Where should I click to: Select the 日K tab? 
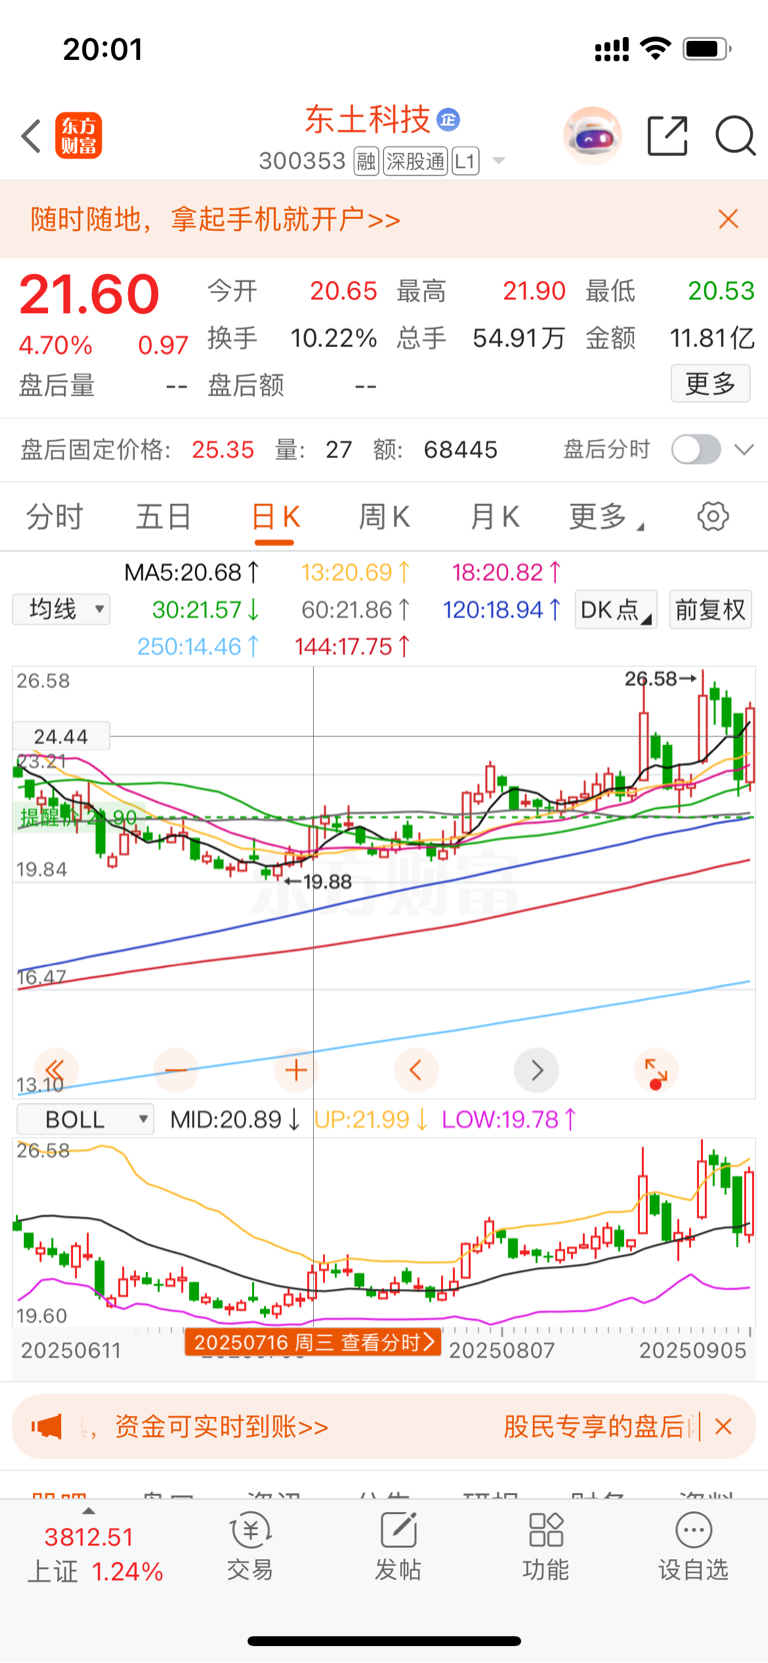click(275, 517)
